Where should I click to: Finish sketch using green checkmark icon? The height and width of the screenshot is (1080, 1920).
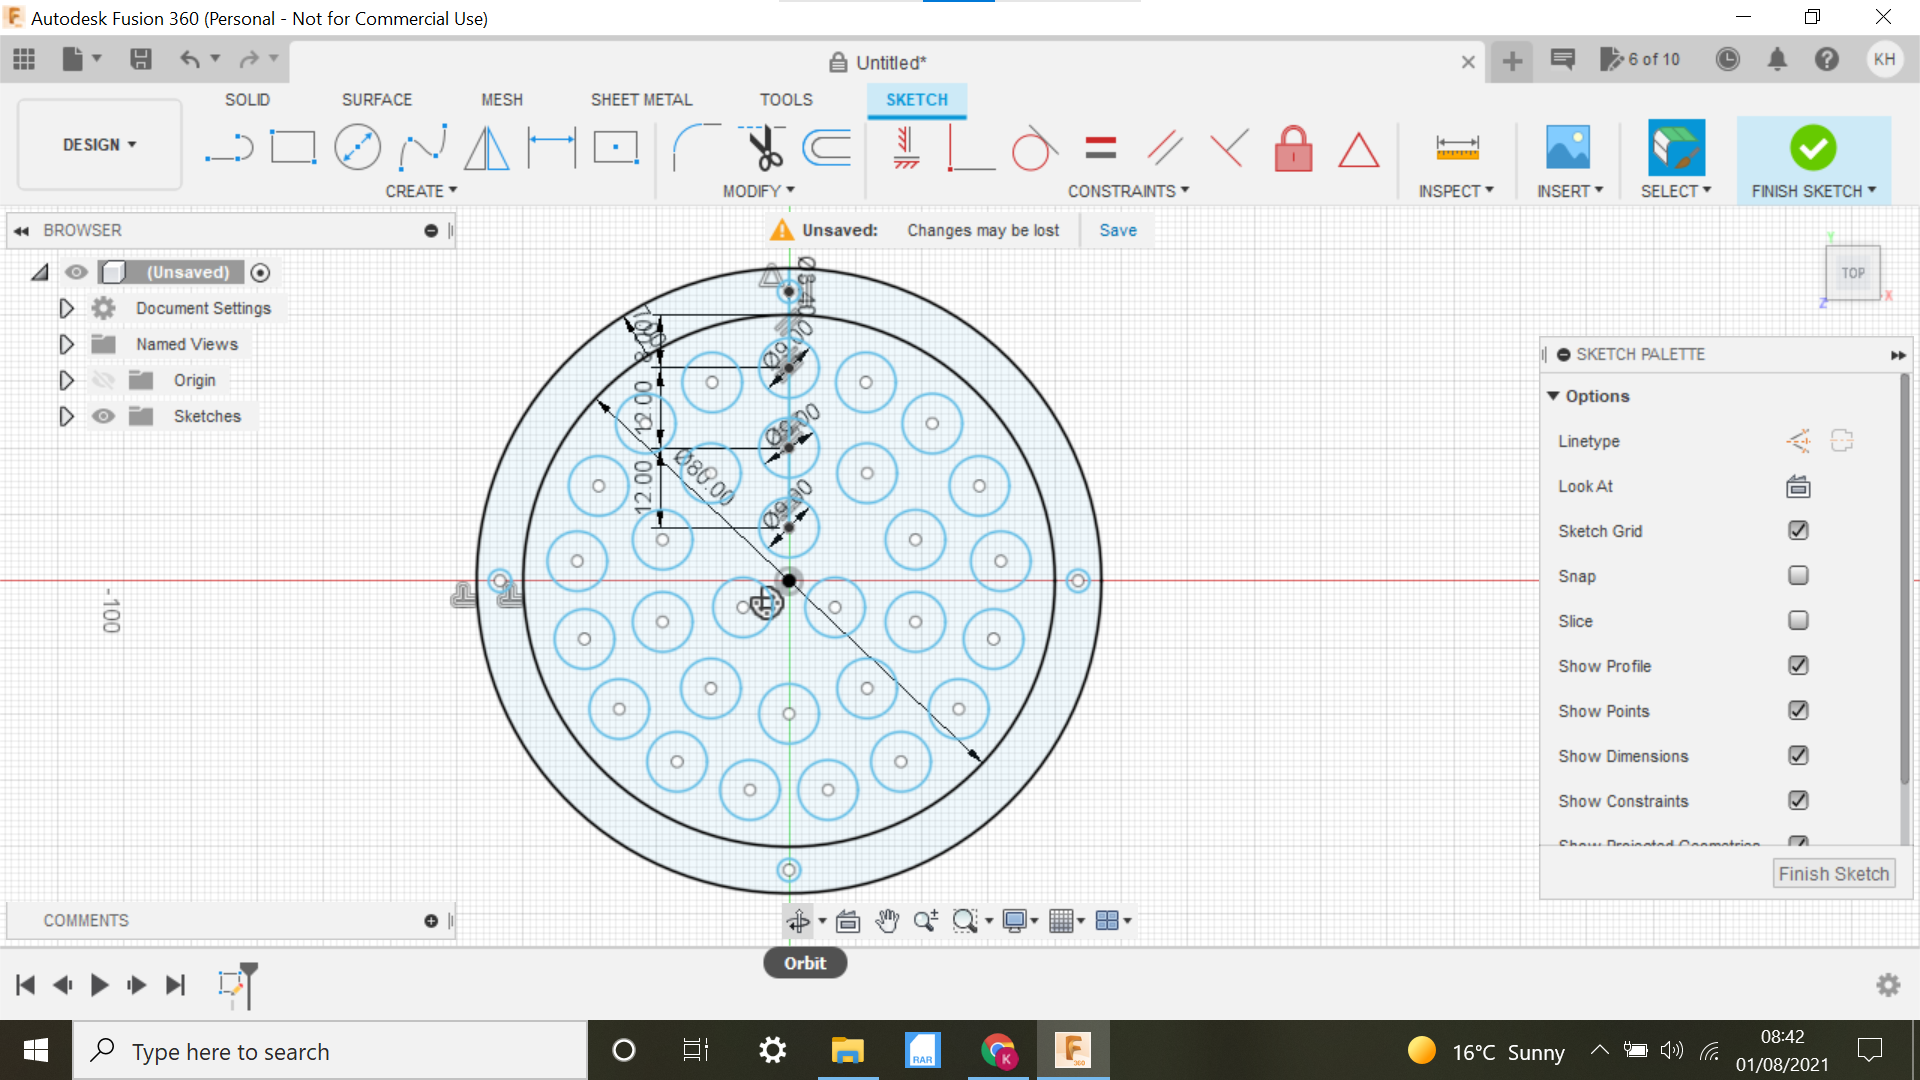pos(1813,148)
